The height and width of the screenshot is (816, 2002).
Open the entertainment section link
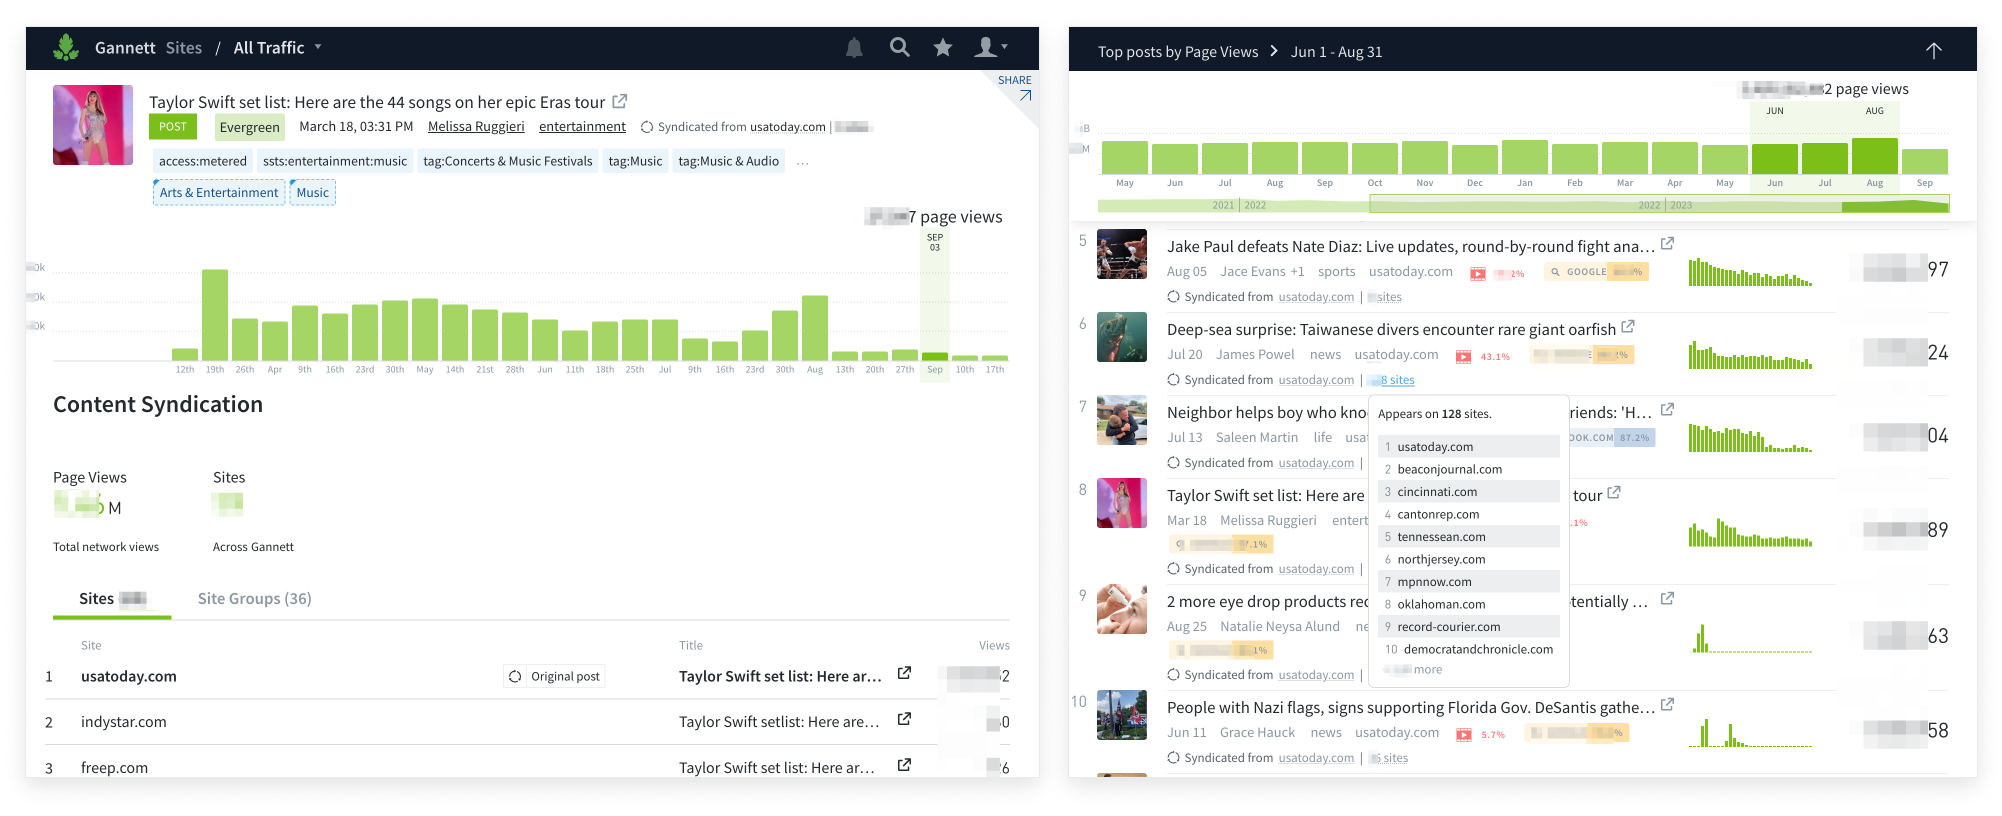coord(582,127)
